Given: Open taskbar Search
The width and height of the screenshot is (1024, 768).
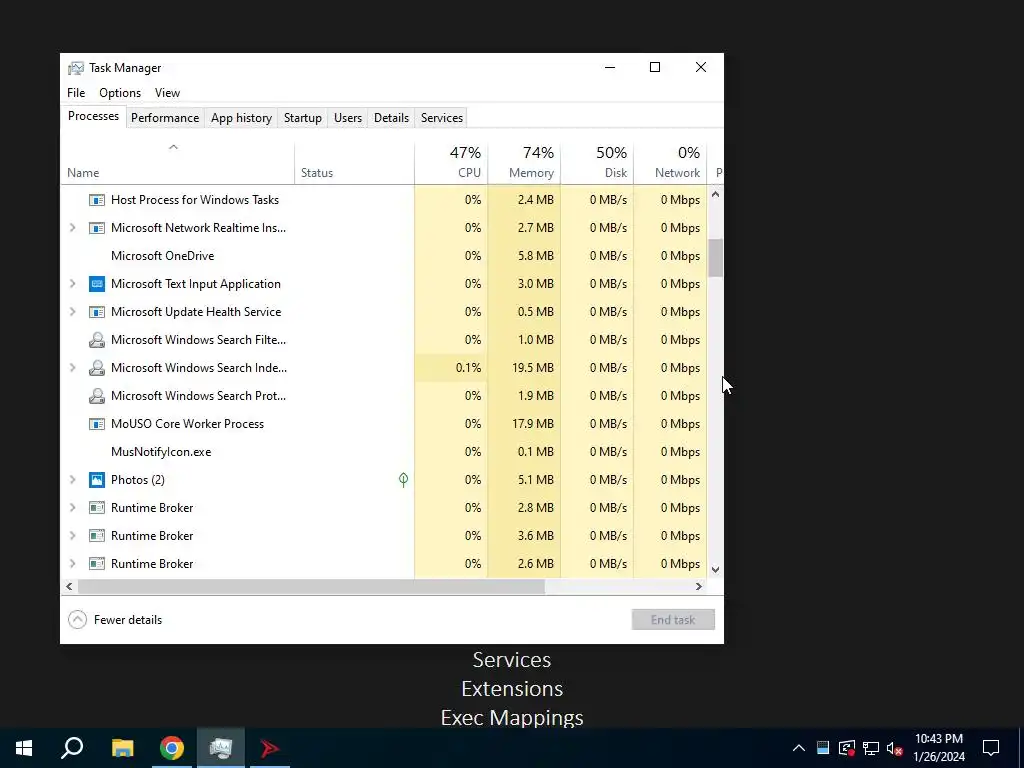Looking at the screenshot, I should [72, 748].
